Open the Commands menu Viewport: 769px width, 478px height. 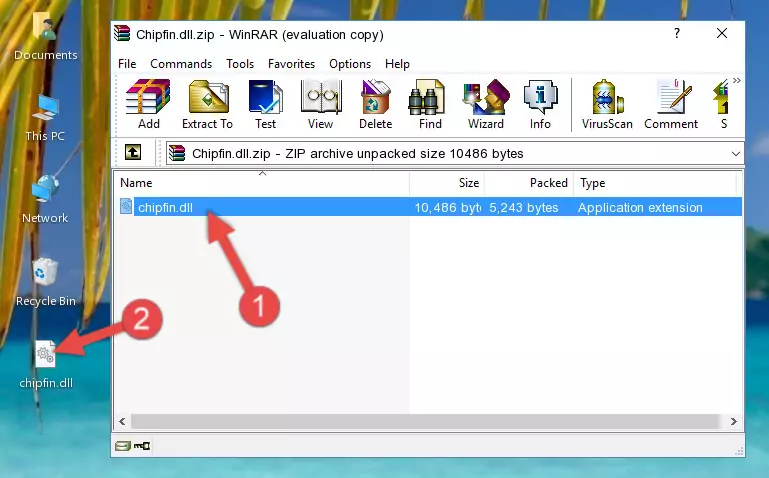point(181,64)
